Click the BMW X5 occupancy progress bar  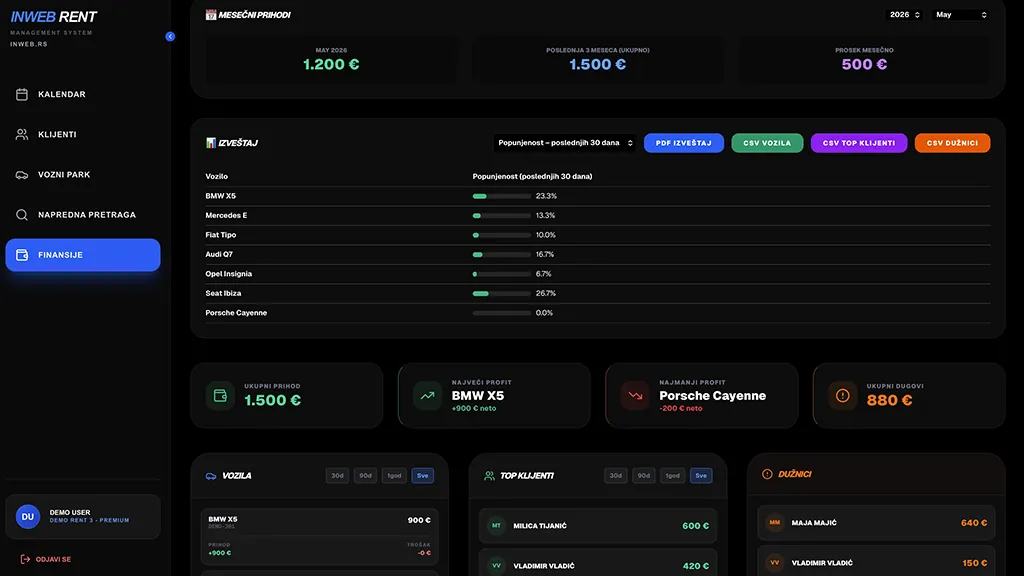[502, 196]
